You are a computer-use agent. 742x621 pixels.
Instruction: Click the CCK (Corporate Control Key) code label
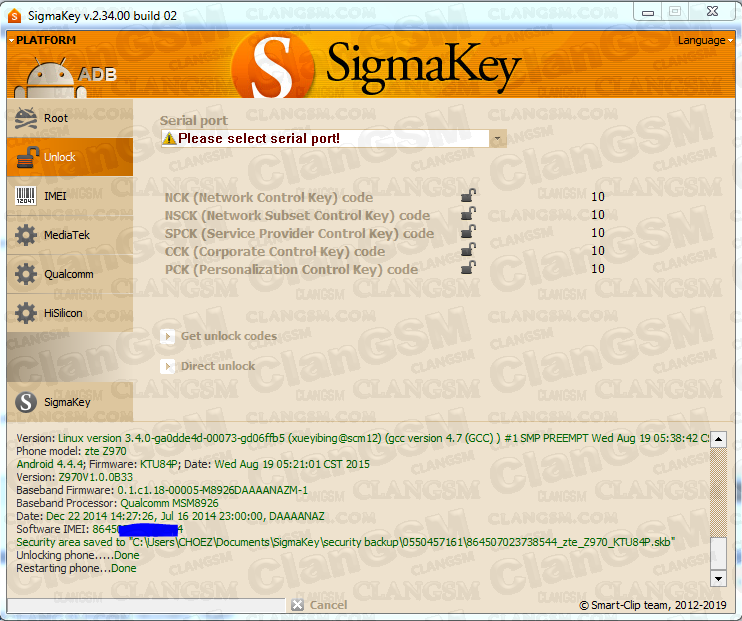275,251
